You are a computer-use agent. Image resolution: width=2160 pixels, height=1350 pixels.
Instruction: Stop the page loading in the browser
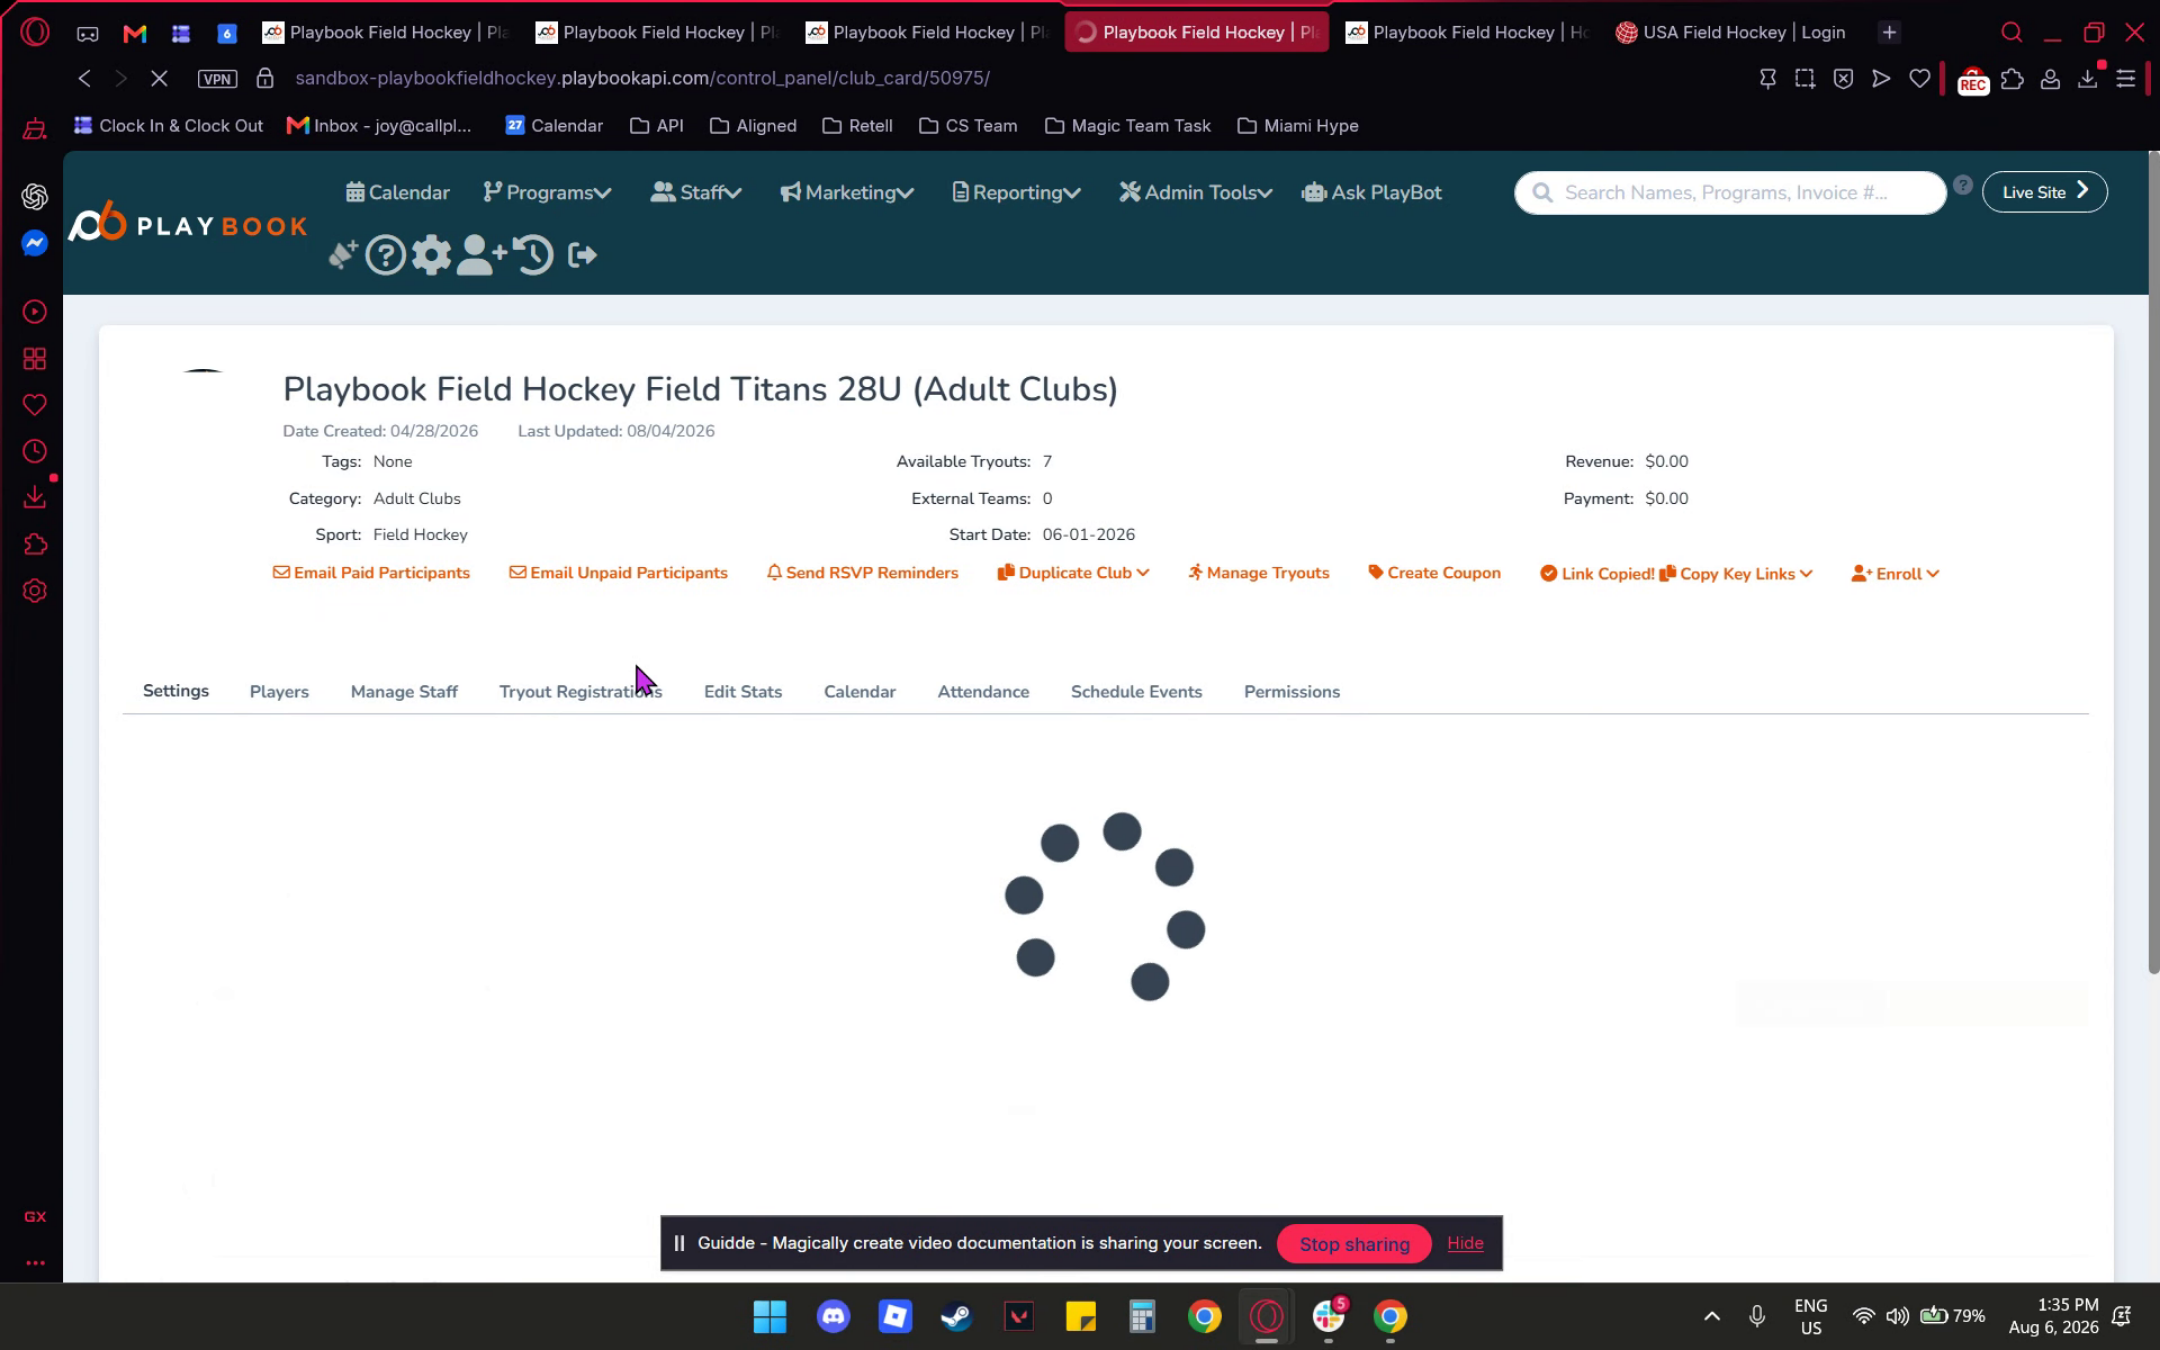click(x=159, y=78)
